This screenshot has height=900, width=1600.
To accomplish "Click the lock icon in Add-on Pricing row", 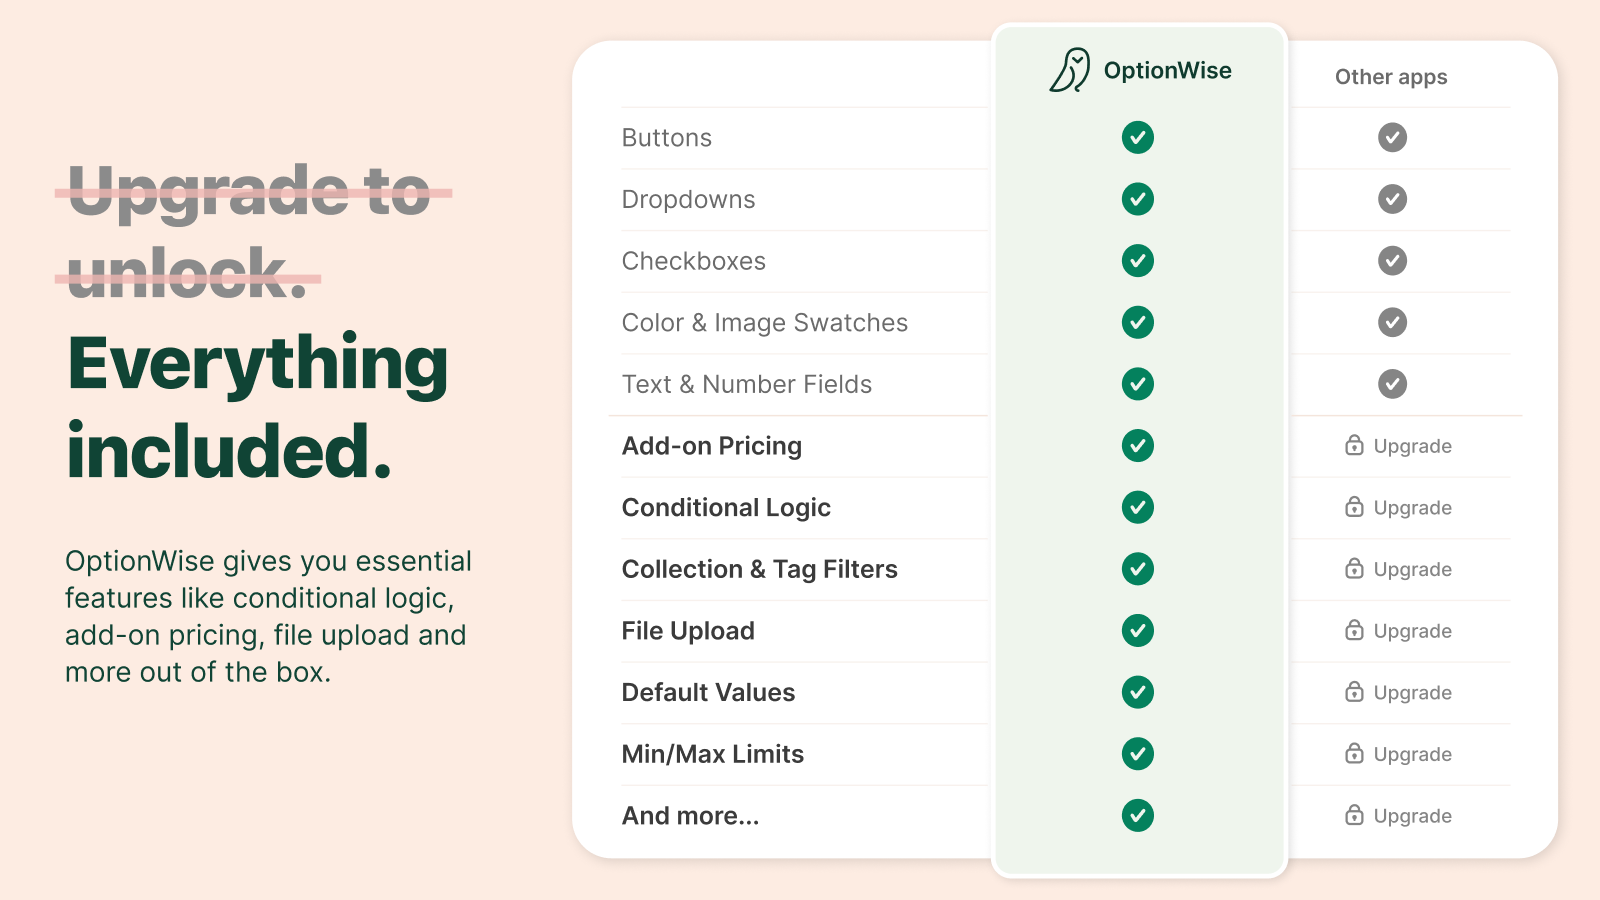I will click(x=1354, y=445).
